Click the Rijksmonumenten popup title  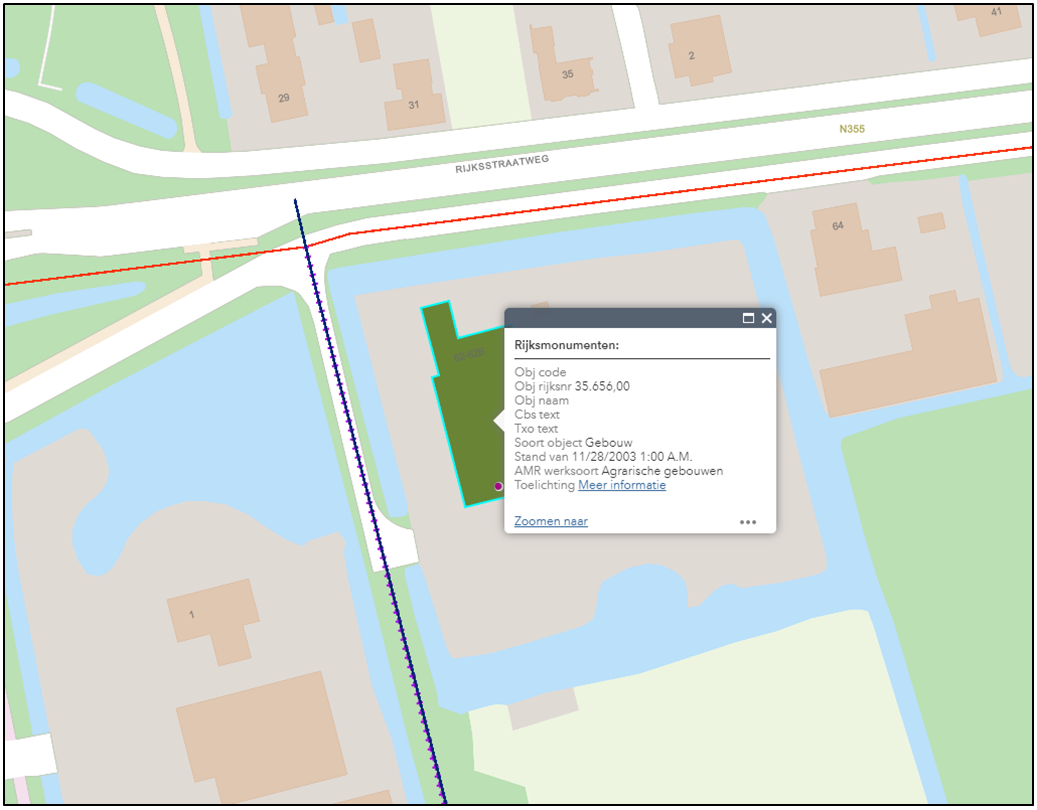[x=567, y=345]
